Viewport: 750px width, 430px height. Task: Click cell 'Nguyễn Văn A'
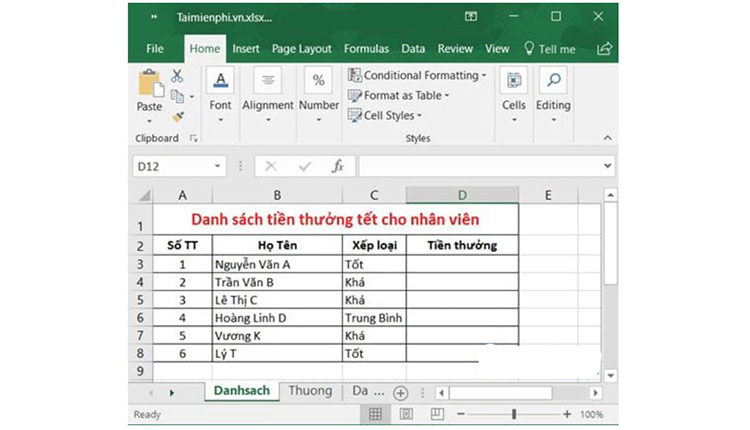pyautogui.click(x=277, y=265)
